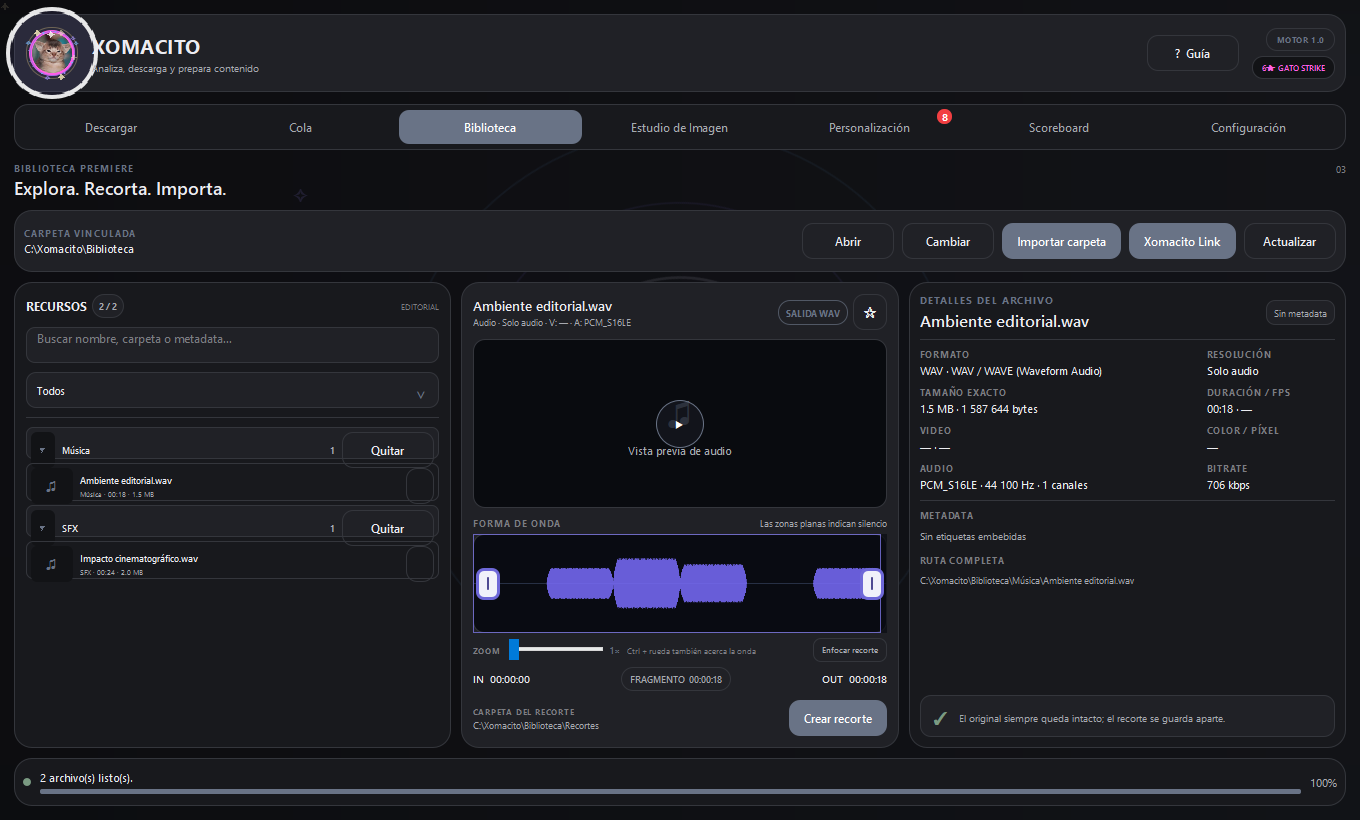
Task: Click the 100% progress value in the status bar
Action: click(x=1323, y=783)
